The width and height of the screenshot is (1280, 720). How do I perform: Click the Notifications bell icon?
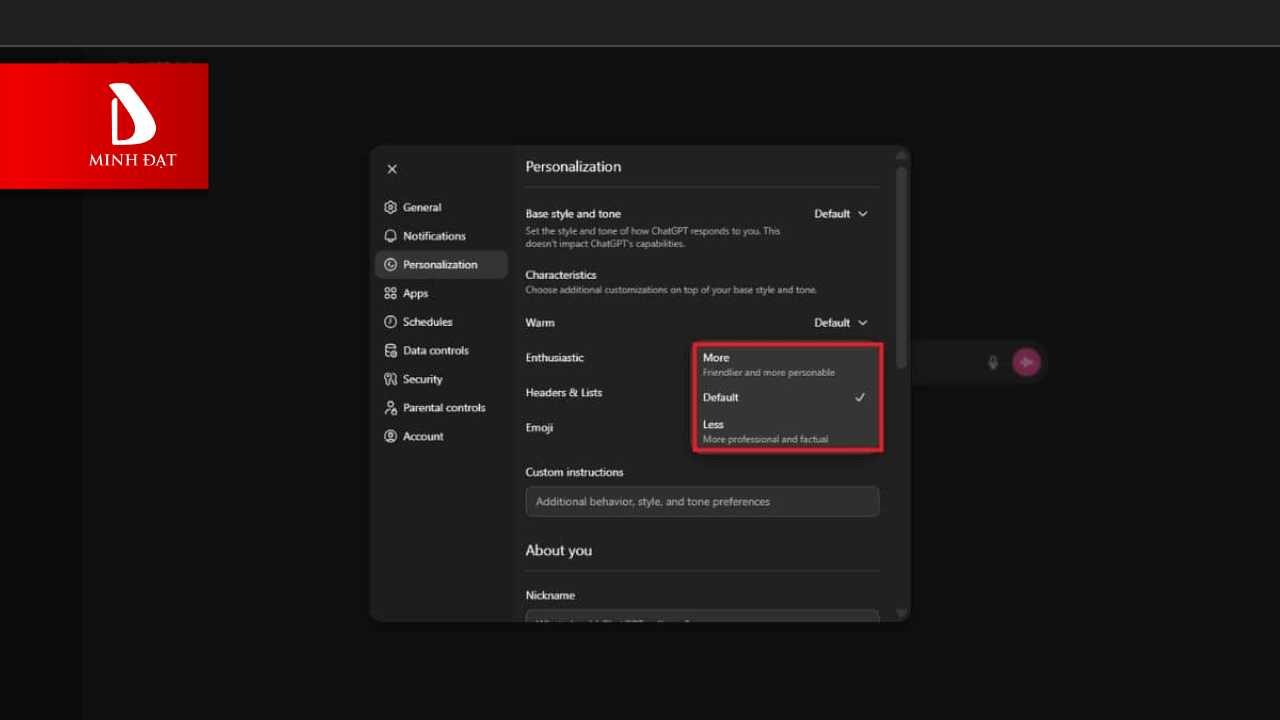391,236
